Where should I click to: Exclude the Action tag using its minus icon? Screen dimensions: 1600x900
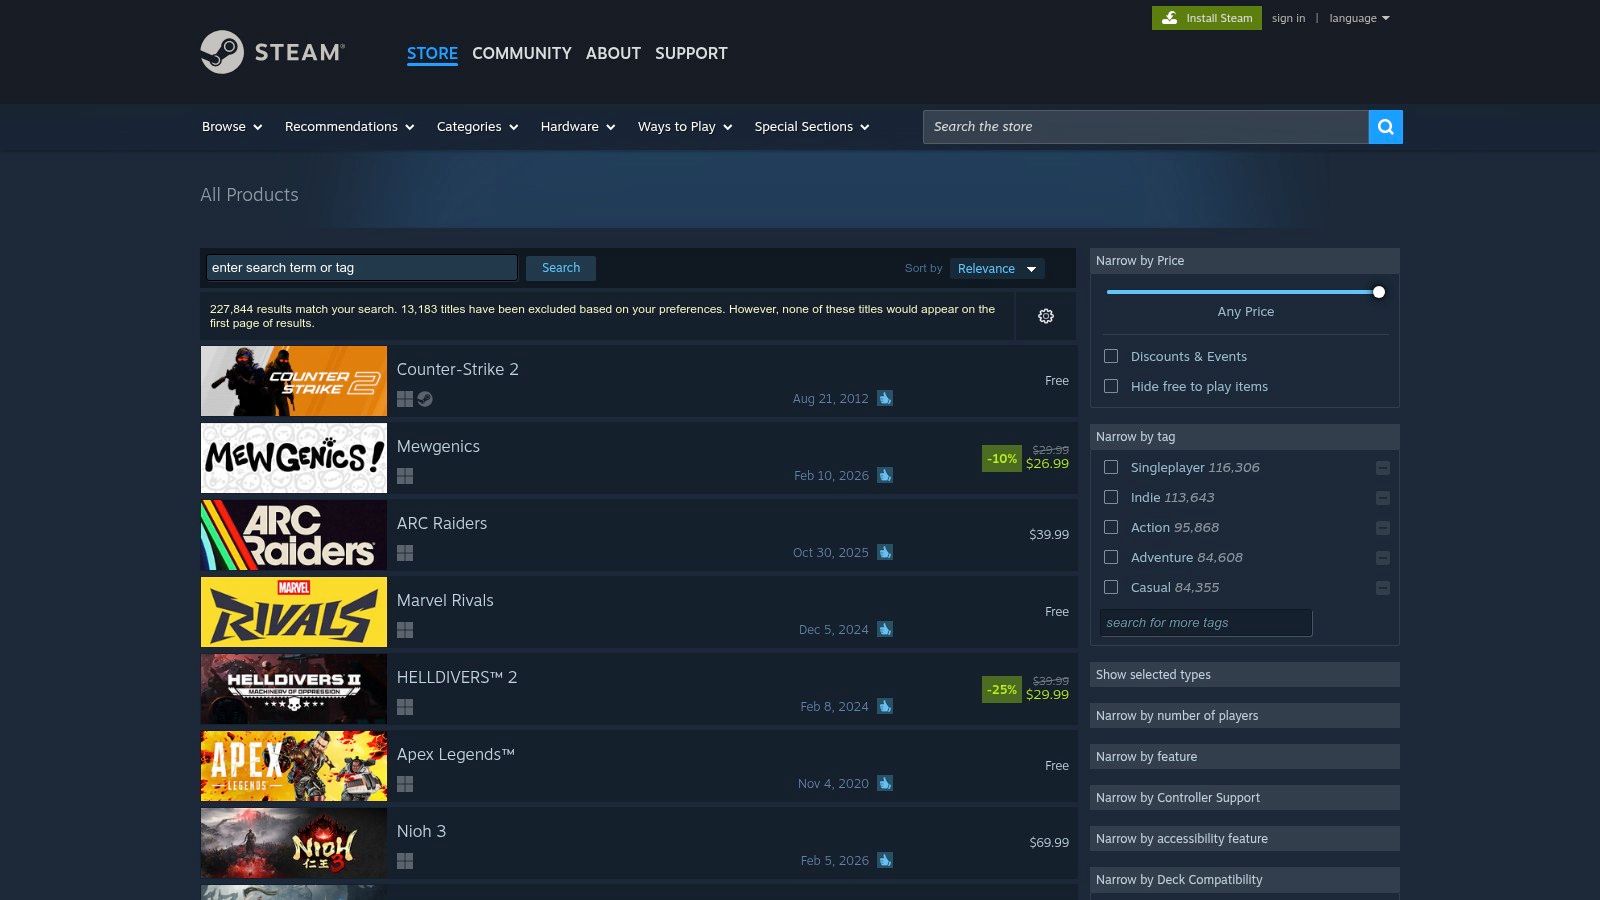click(x=1383, y=527)
